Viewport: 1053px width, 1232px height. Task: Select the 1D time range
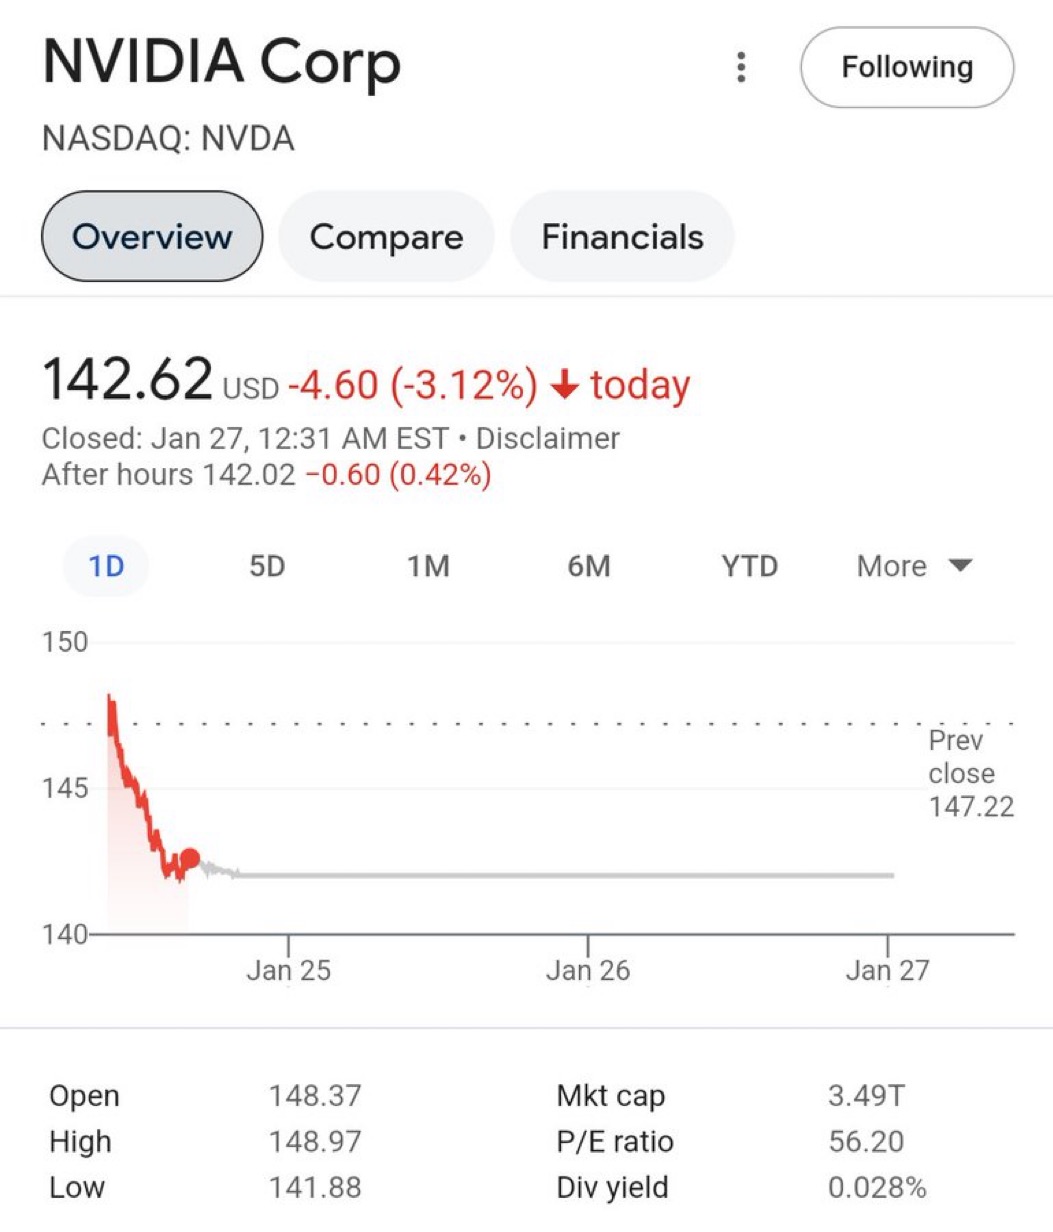[106, 566]
